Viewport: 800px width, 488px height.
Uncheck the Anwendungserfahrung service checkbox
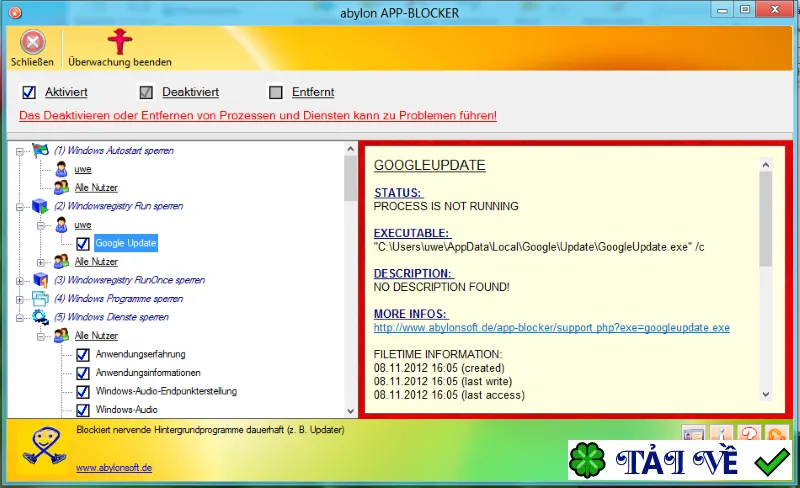point(83,354)
